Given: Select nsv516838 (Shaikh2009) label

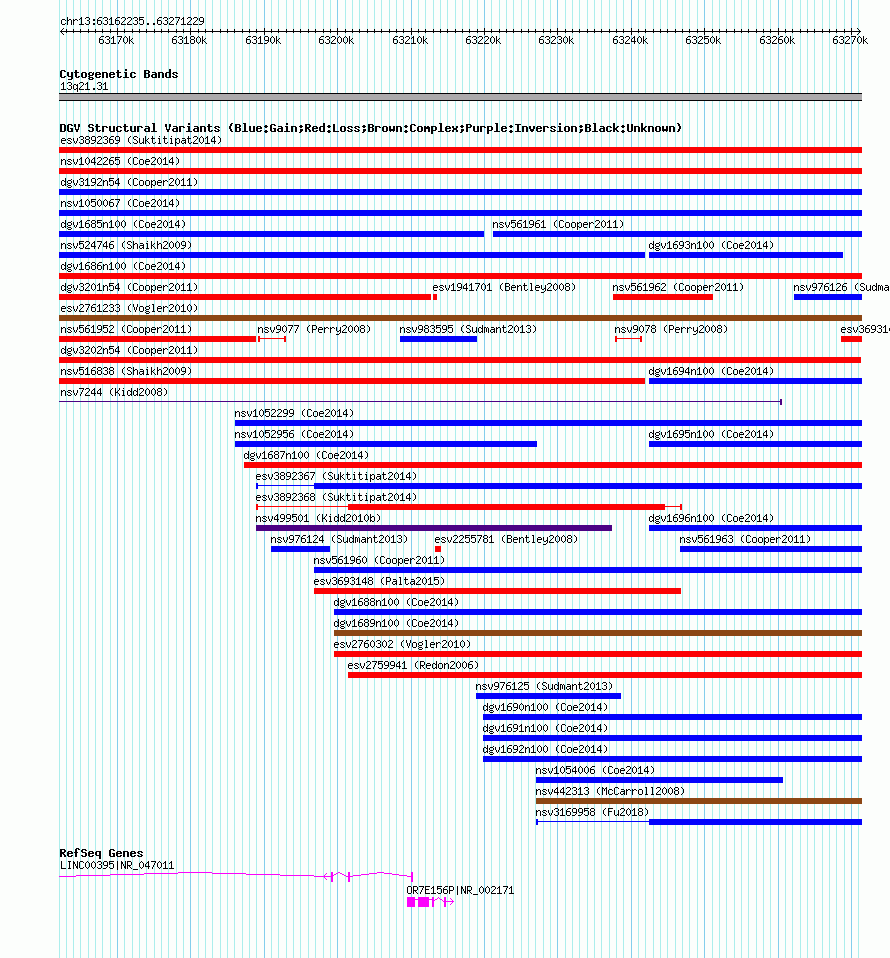Looking at the screenshot, I should click(126, 371).
